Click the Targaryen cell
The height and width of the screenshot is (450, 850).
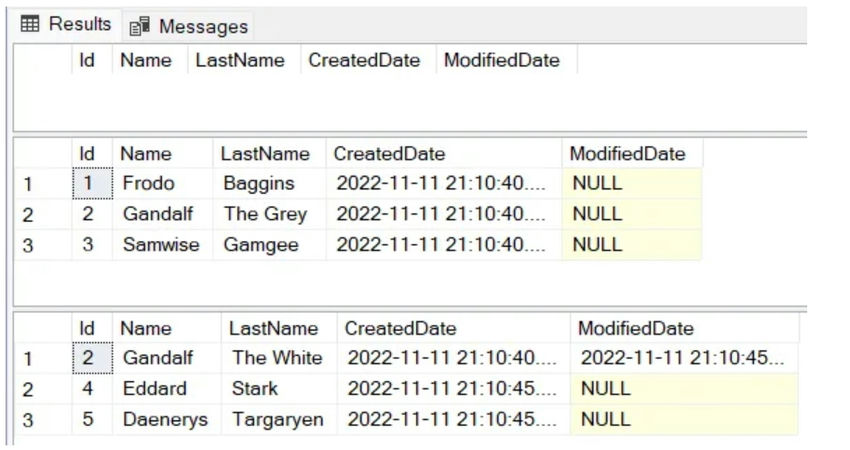(x=278, y=419)
